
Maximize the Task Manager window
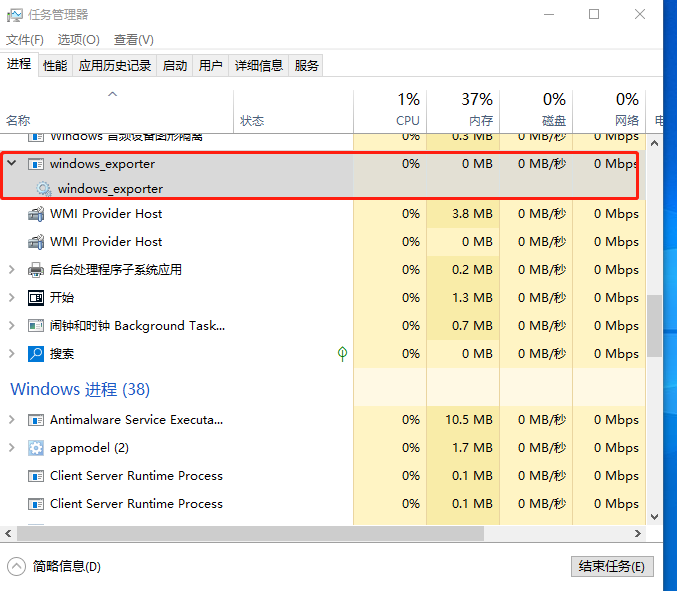594,14
